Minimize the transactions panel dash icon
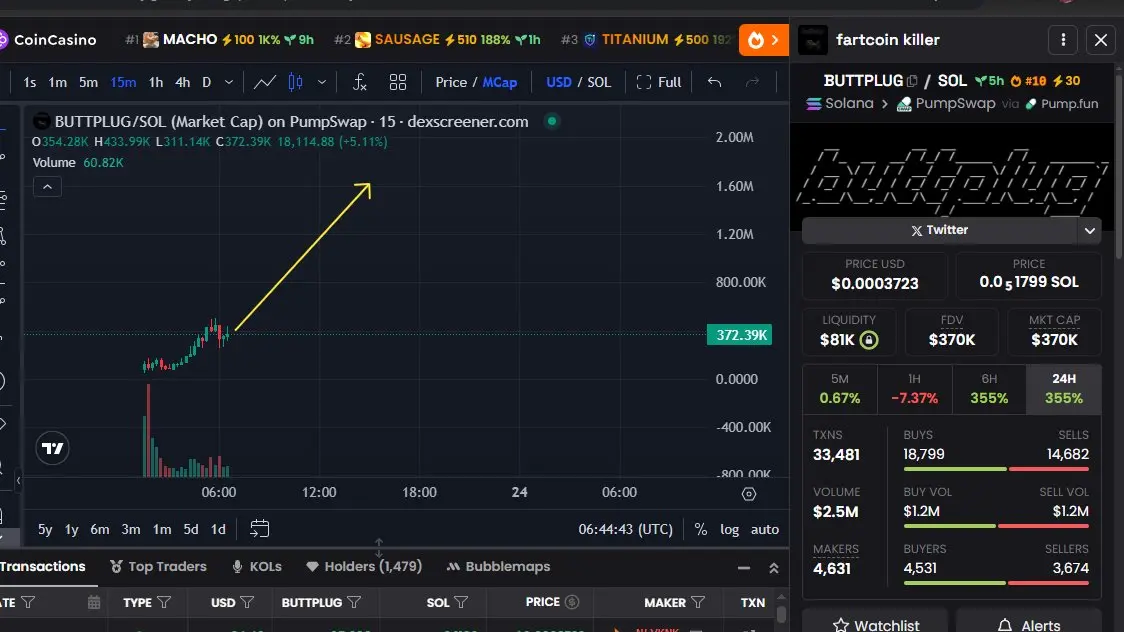The width and height of the screenshot is (1124, 632). tap(744, 568)
